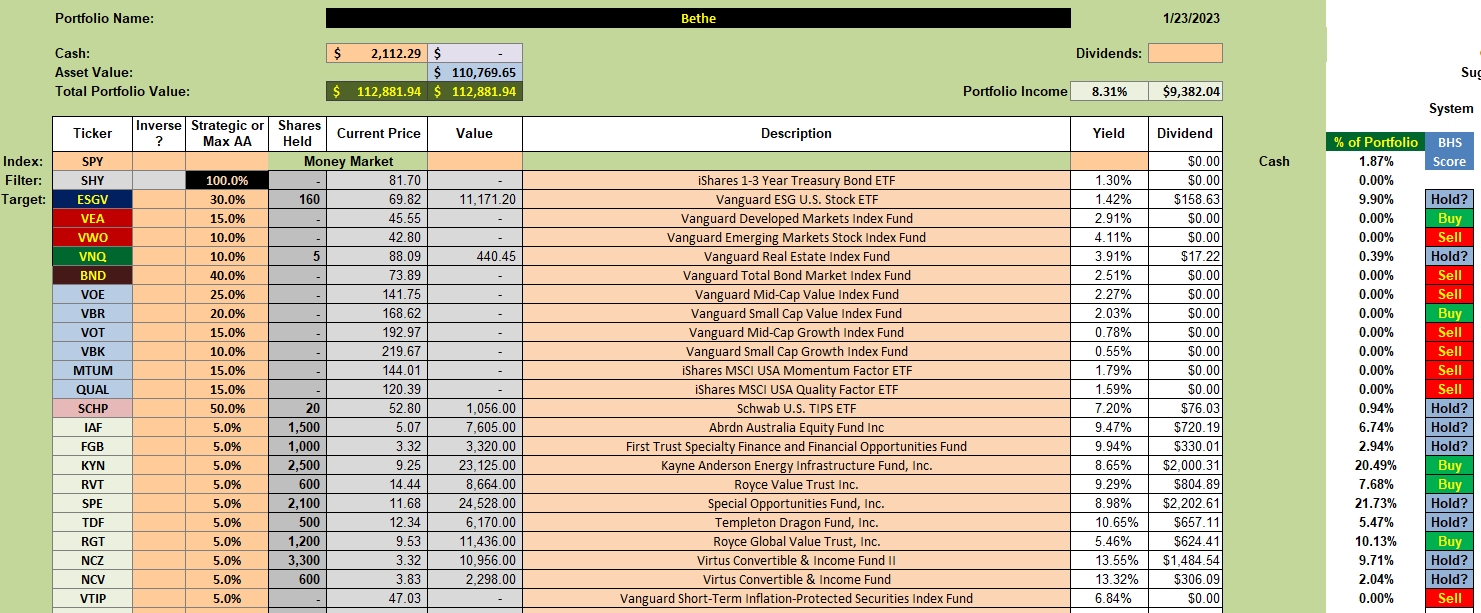
Task: Click the Sell score for VWO row
Action: (x=1448, y=237)
